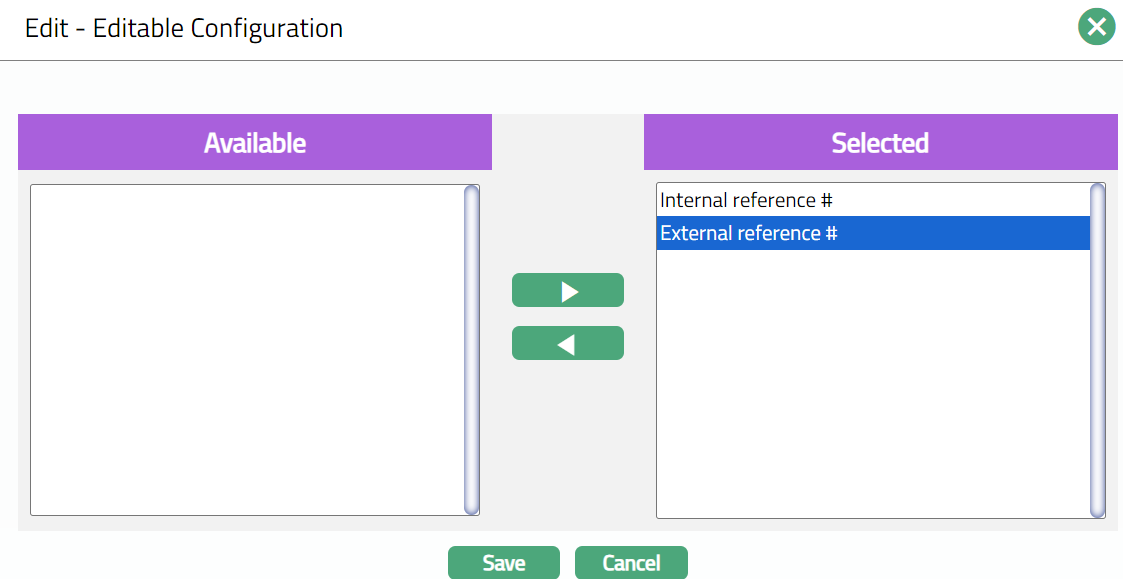Select Internal reference # in Selected list
The image size is (1123, 579).
click(746, 201)
